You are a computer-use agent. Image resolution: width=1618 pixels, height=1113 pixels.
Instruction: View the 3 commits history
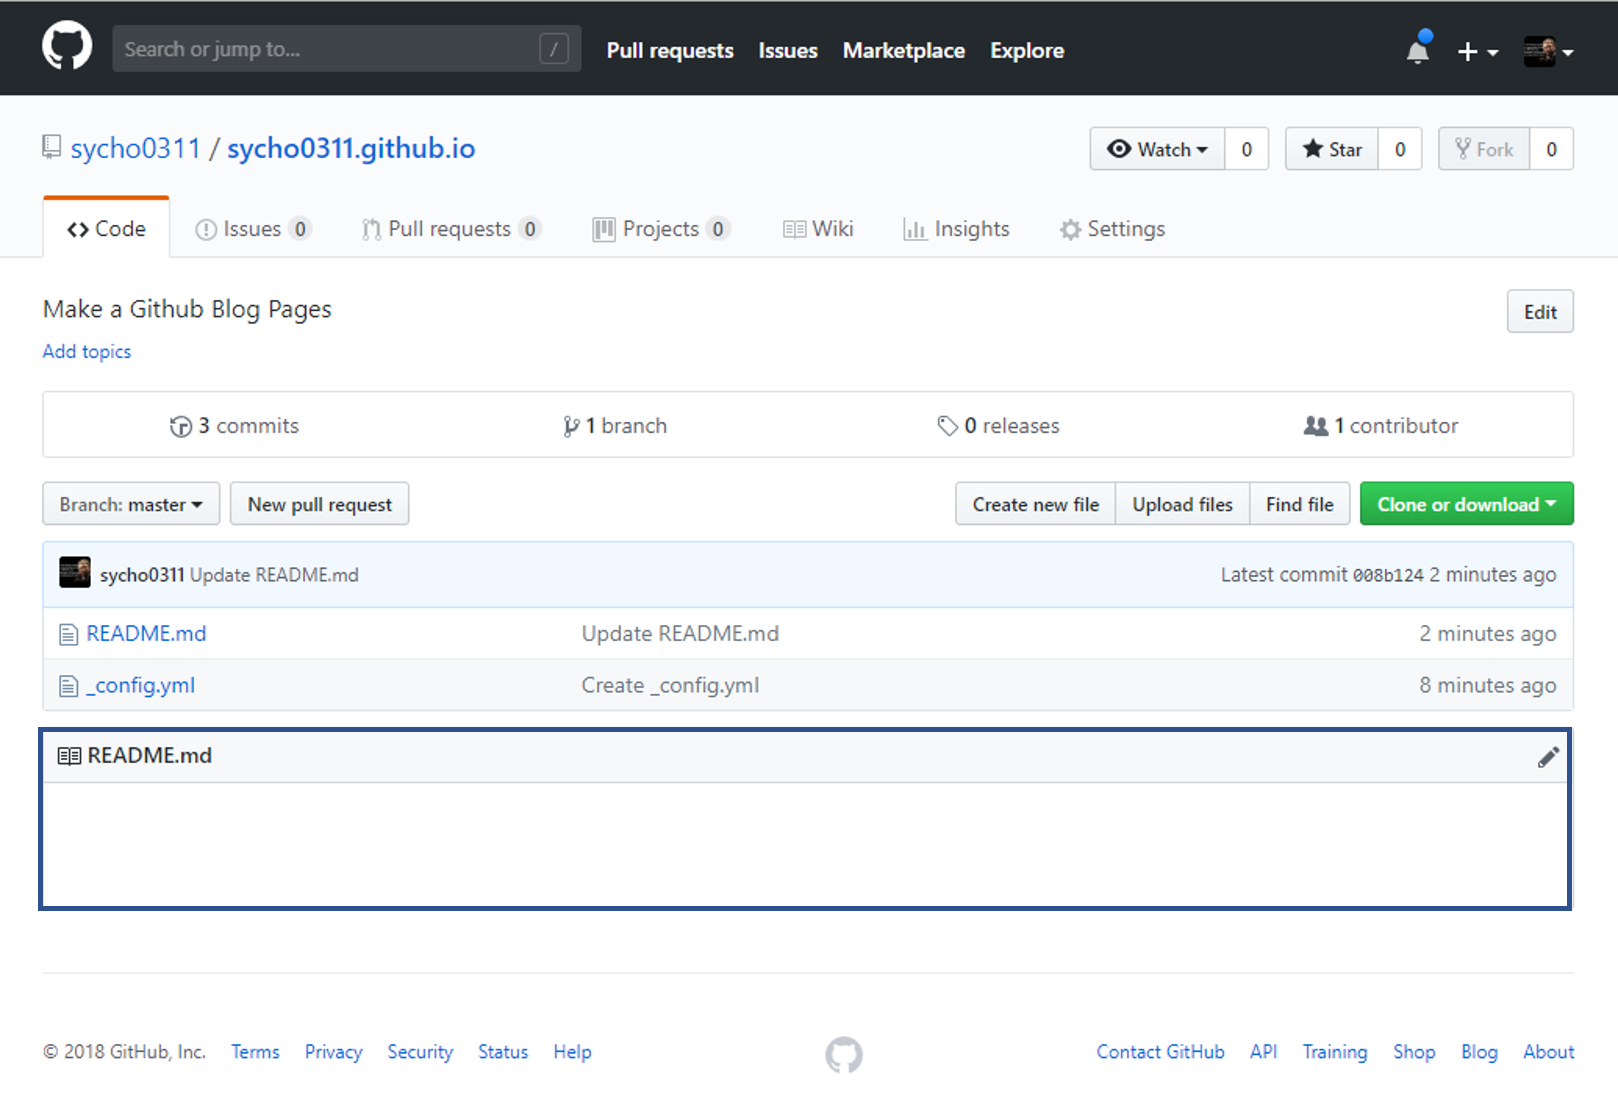[234, 426]
